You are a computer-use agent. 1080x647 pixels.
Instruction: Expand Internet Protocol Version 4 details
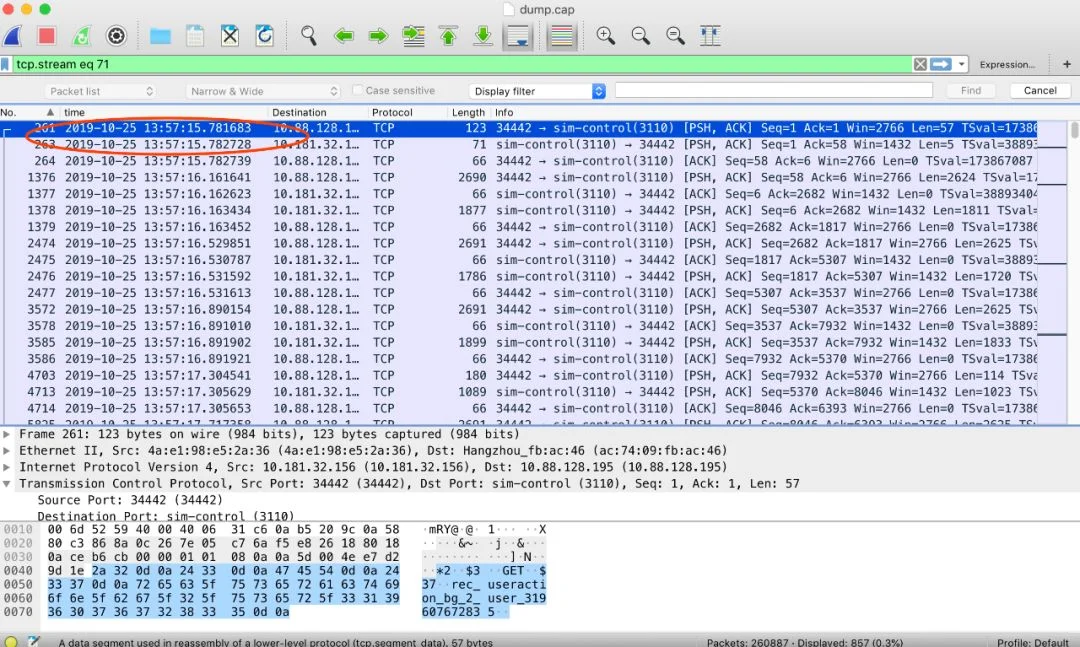[x=6, y=467]
